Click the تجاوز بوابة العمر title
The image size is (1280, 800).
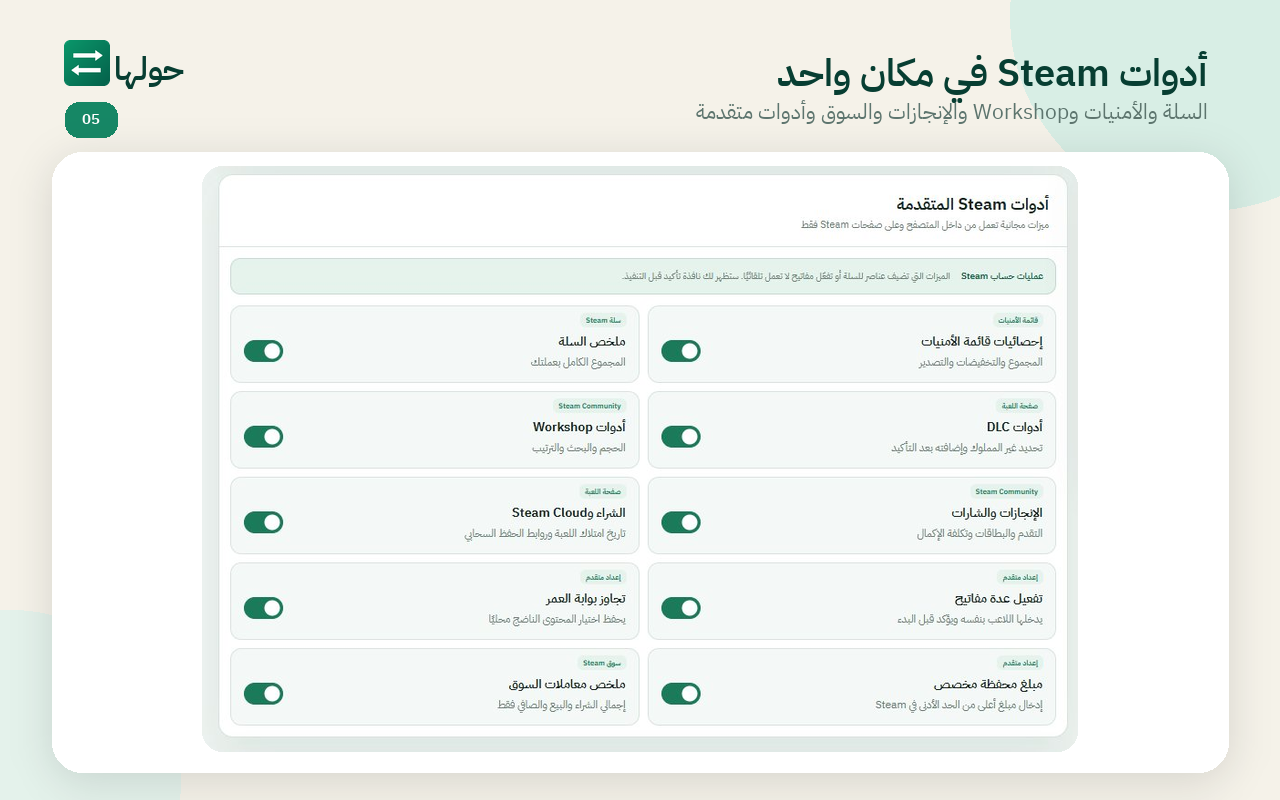coord(586,599)
